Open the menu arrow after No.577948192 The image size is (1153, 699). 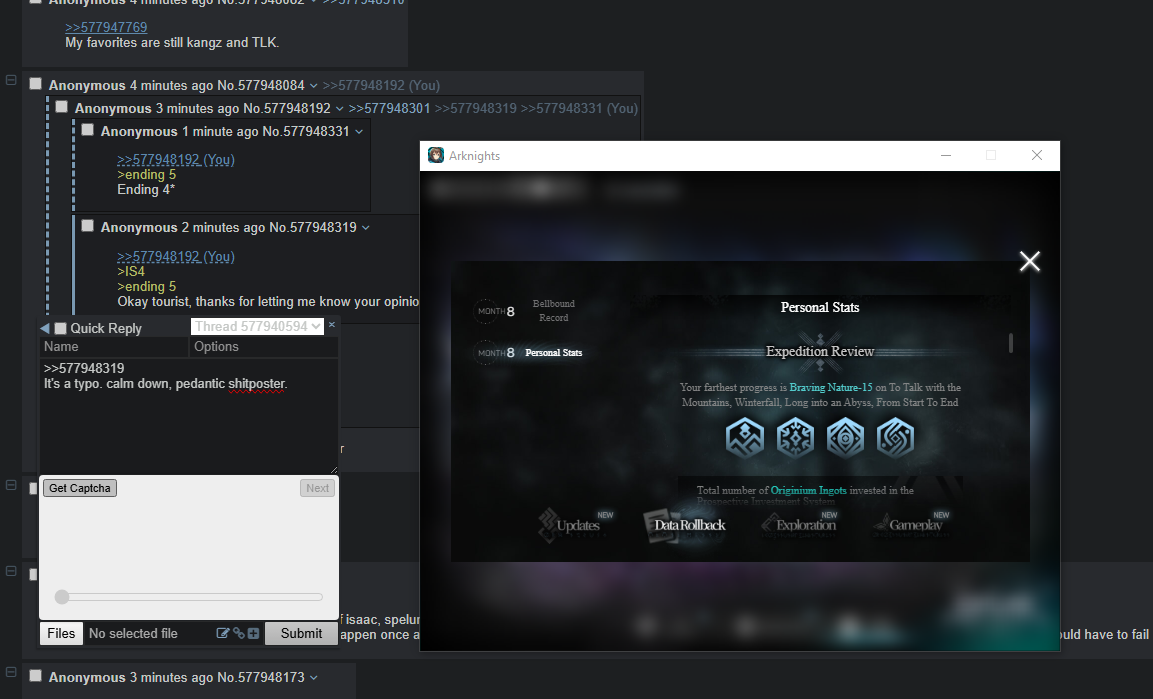tap(340, 109)
